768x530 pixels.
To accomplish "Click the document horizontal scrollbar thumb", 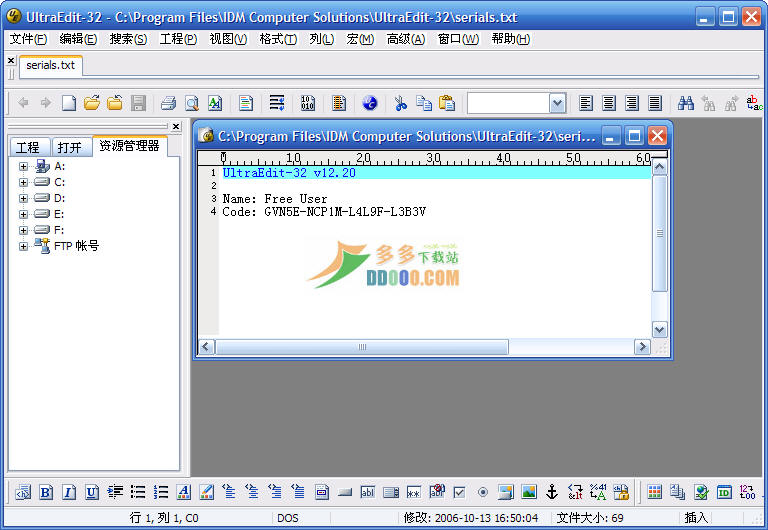I will (362, 347).
